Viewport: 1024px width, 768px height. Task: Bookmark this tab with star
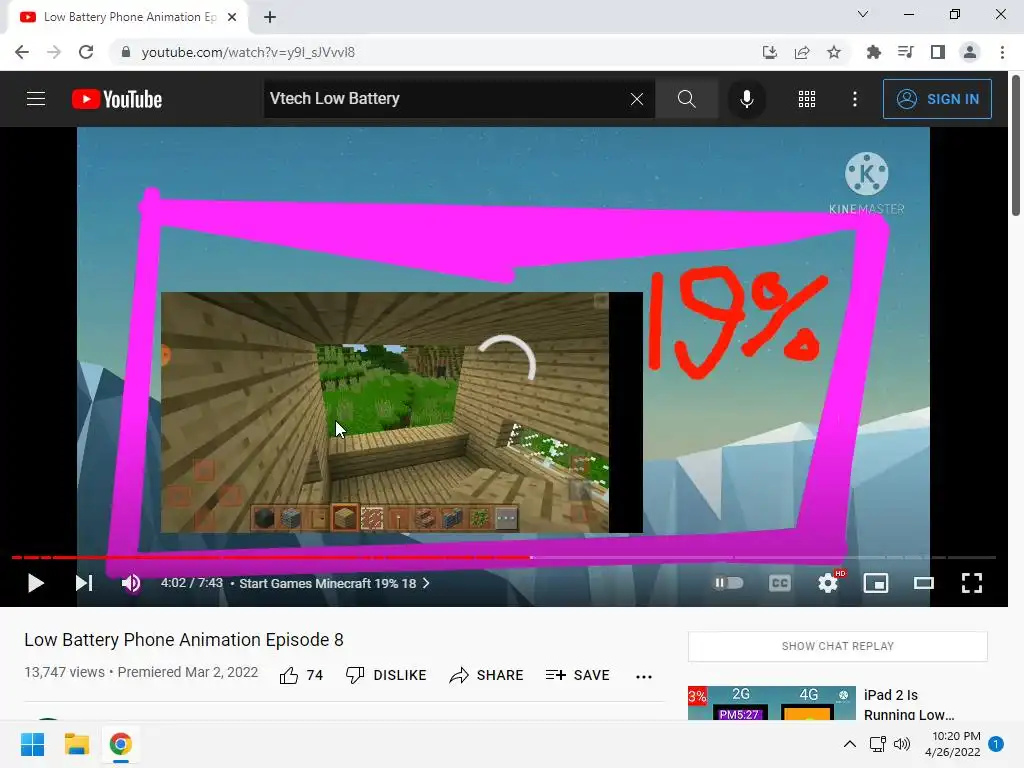click(834, 52)
